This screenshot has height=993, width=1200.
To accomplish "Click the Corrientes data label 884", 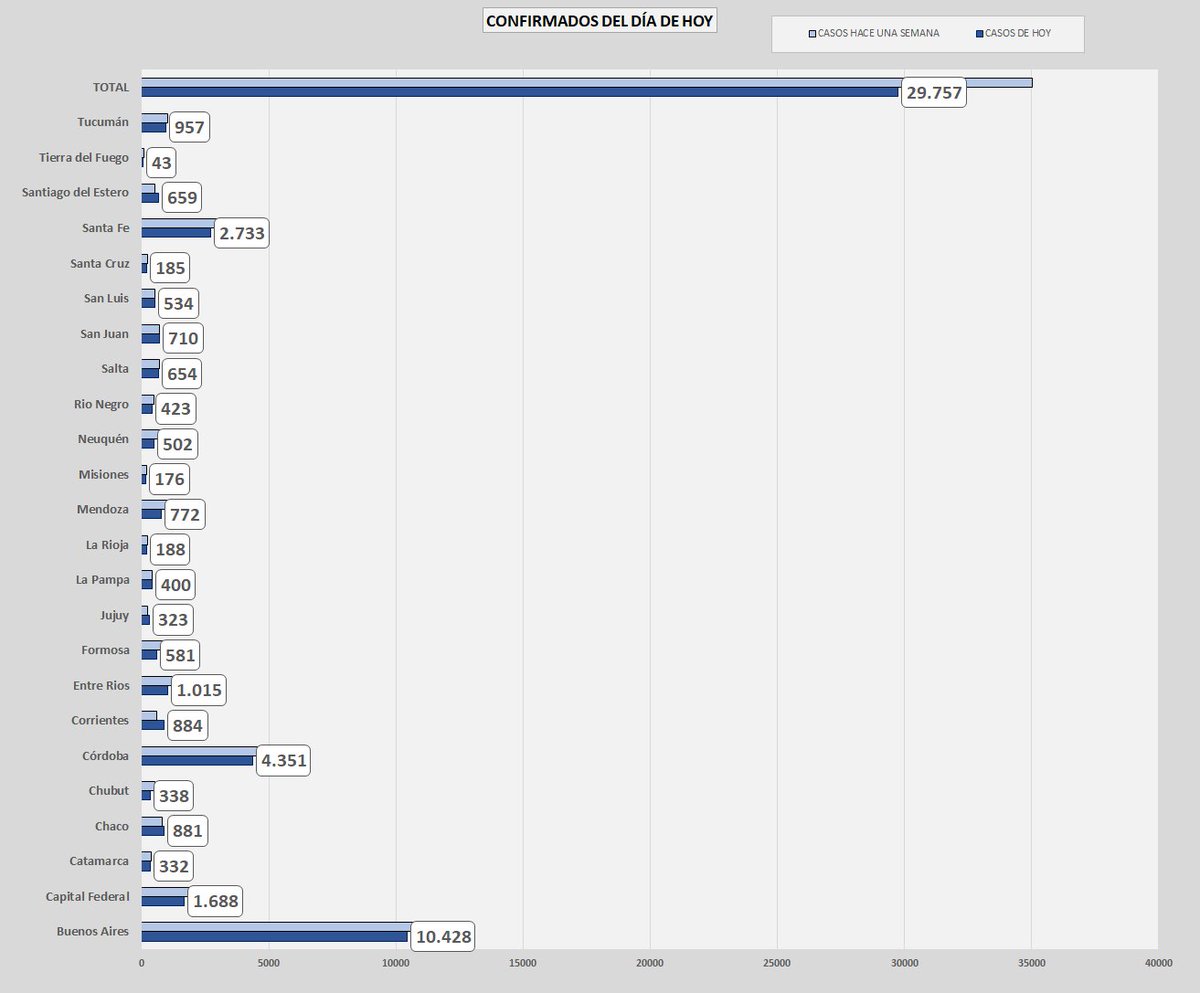I will pos(187,726).
